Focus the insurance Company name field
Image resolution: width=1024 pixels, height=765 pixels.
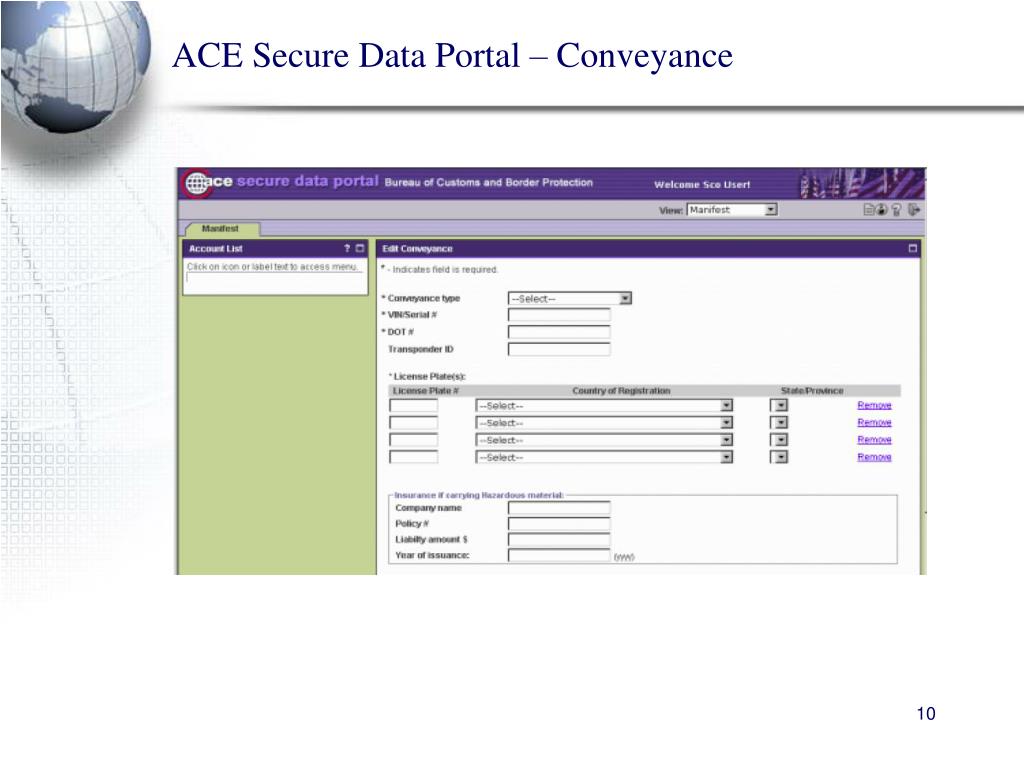tap(559, 508)
